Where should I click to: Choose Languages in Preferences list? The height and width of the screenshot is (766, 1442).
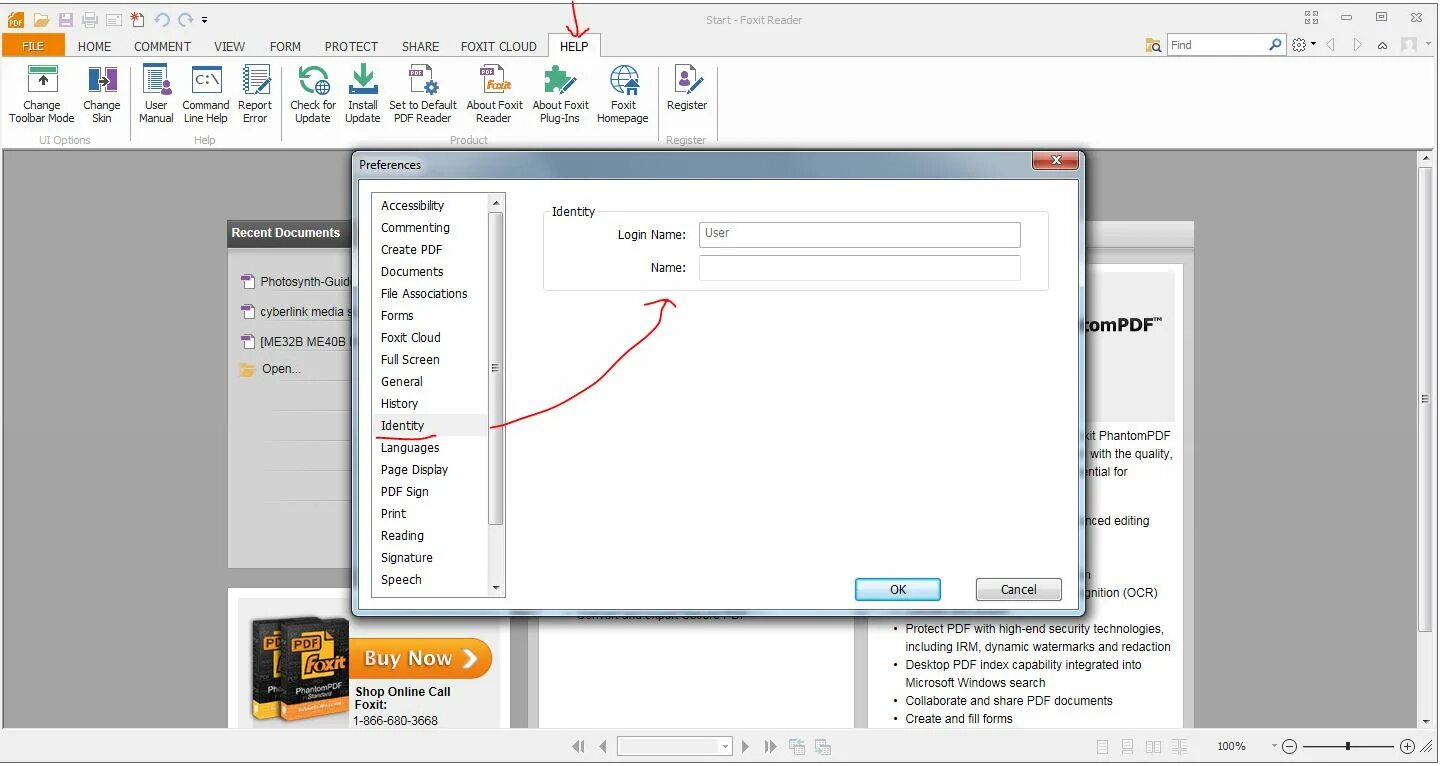410,448
